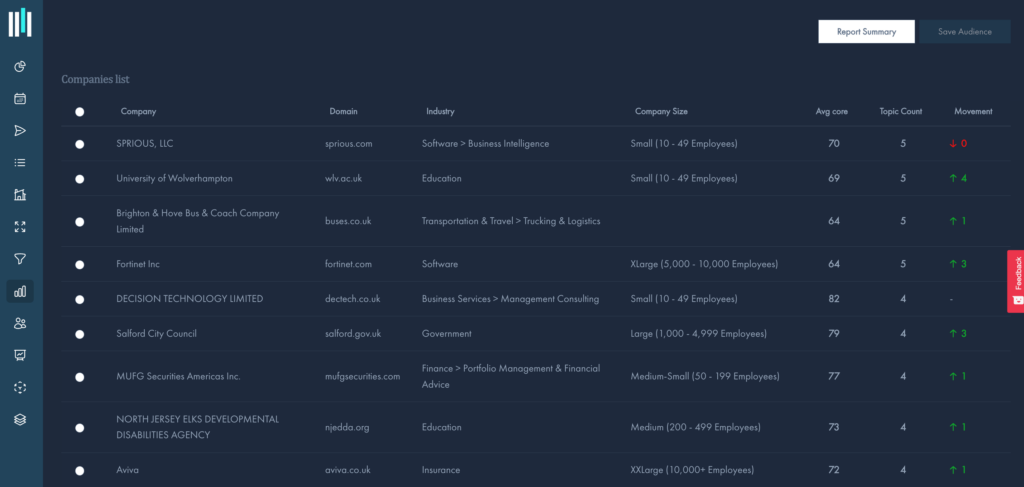Select the Salford City Council row radio
The height and width of the screenshot is (487, 1024).
(80, 334)
